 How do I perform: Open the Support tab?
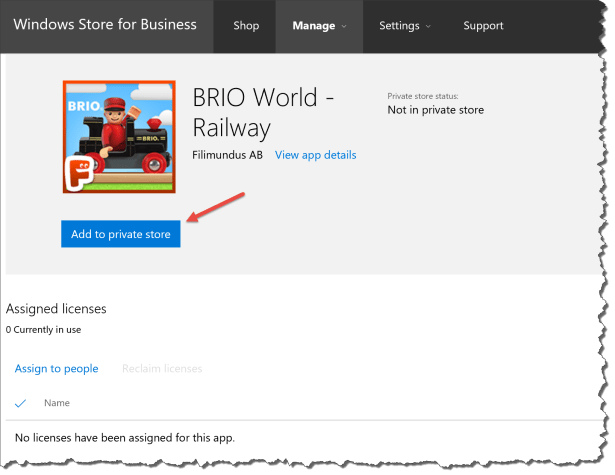pyautogui.click(x=483, y=26)
